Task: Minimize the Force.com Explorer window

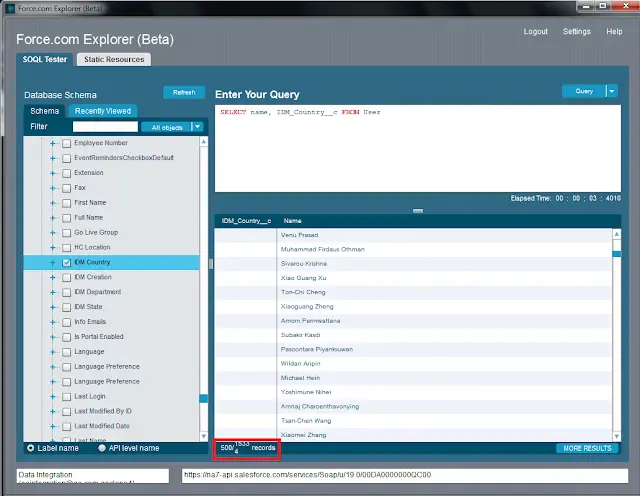Action: point(586,6)
